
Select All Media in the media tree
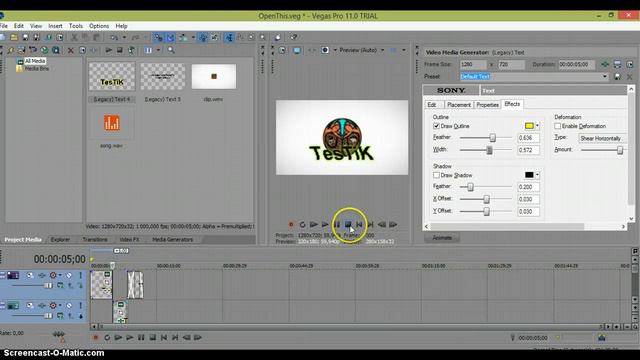(35, 61)
